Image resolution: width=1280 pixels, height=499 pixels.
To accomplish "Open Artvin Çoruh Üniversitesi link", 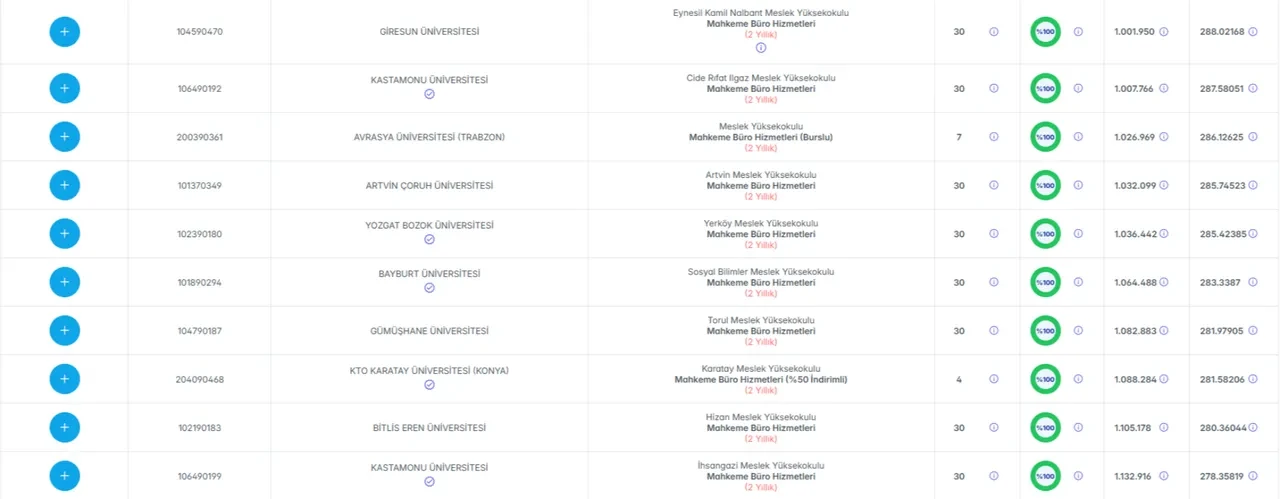I will pyautogui.click(x=429, y=186).
